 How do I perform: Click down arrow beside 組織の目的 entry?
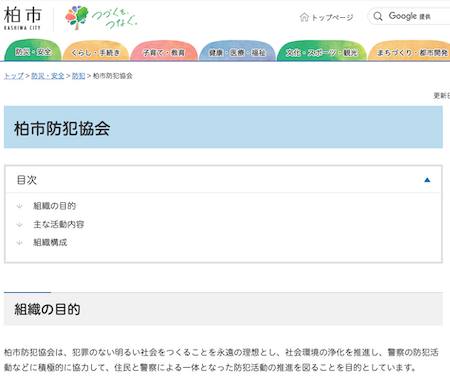tap(19, 206)
